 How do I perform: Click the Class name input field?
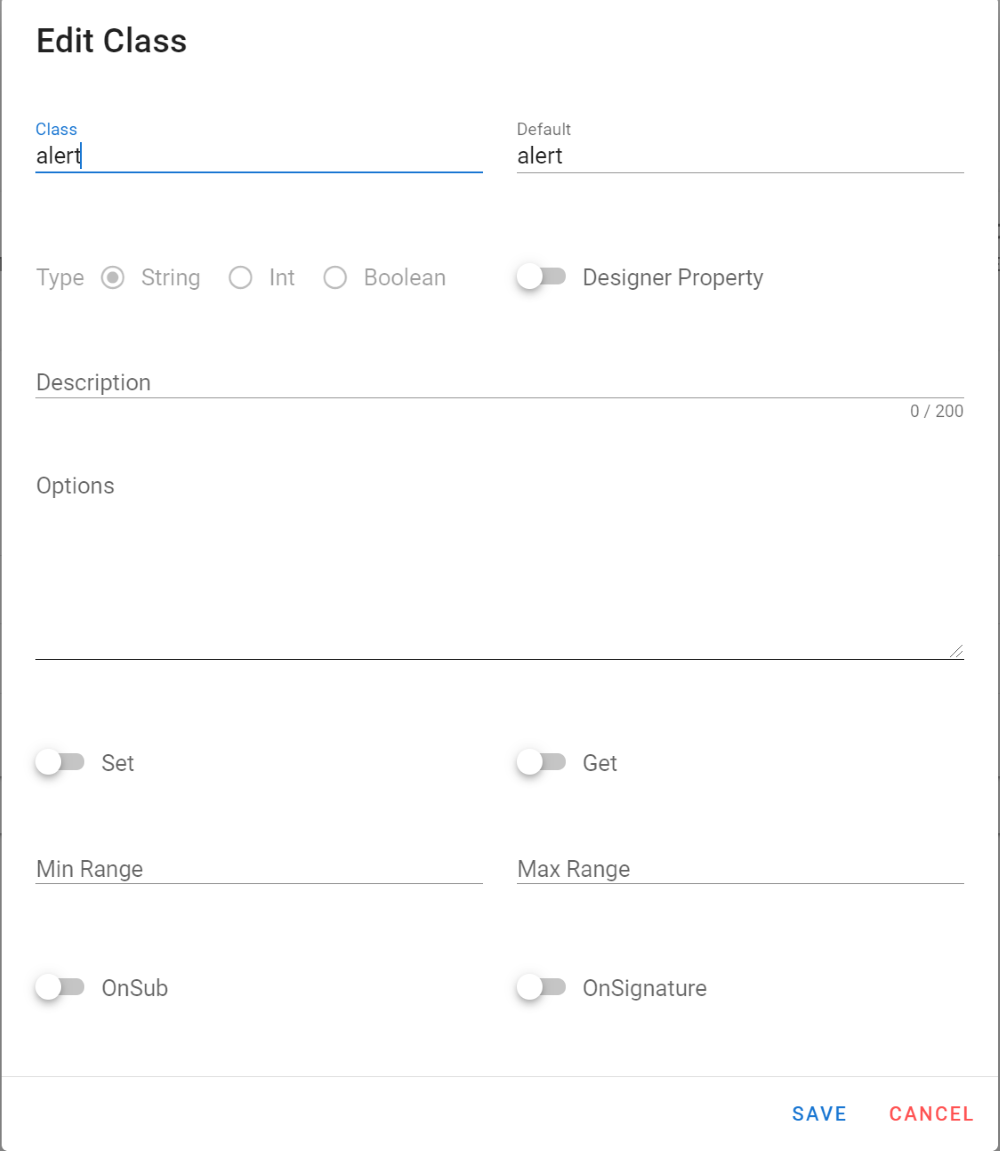pyautogui.click(x=258, y=156)
